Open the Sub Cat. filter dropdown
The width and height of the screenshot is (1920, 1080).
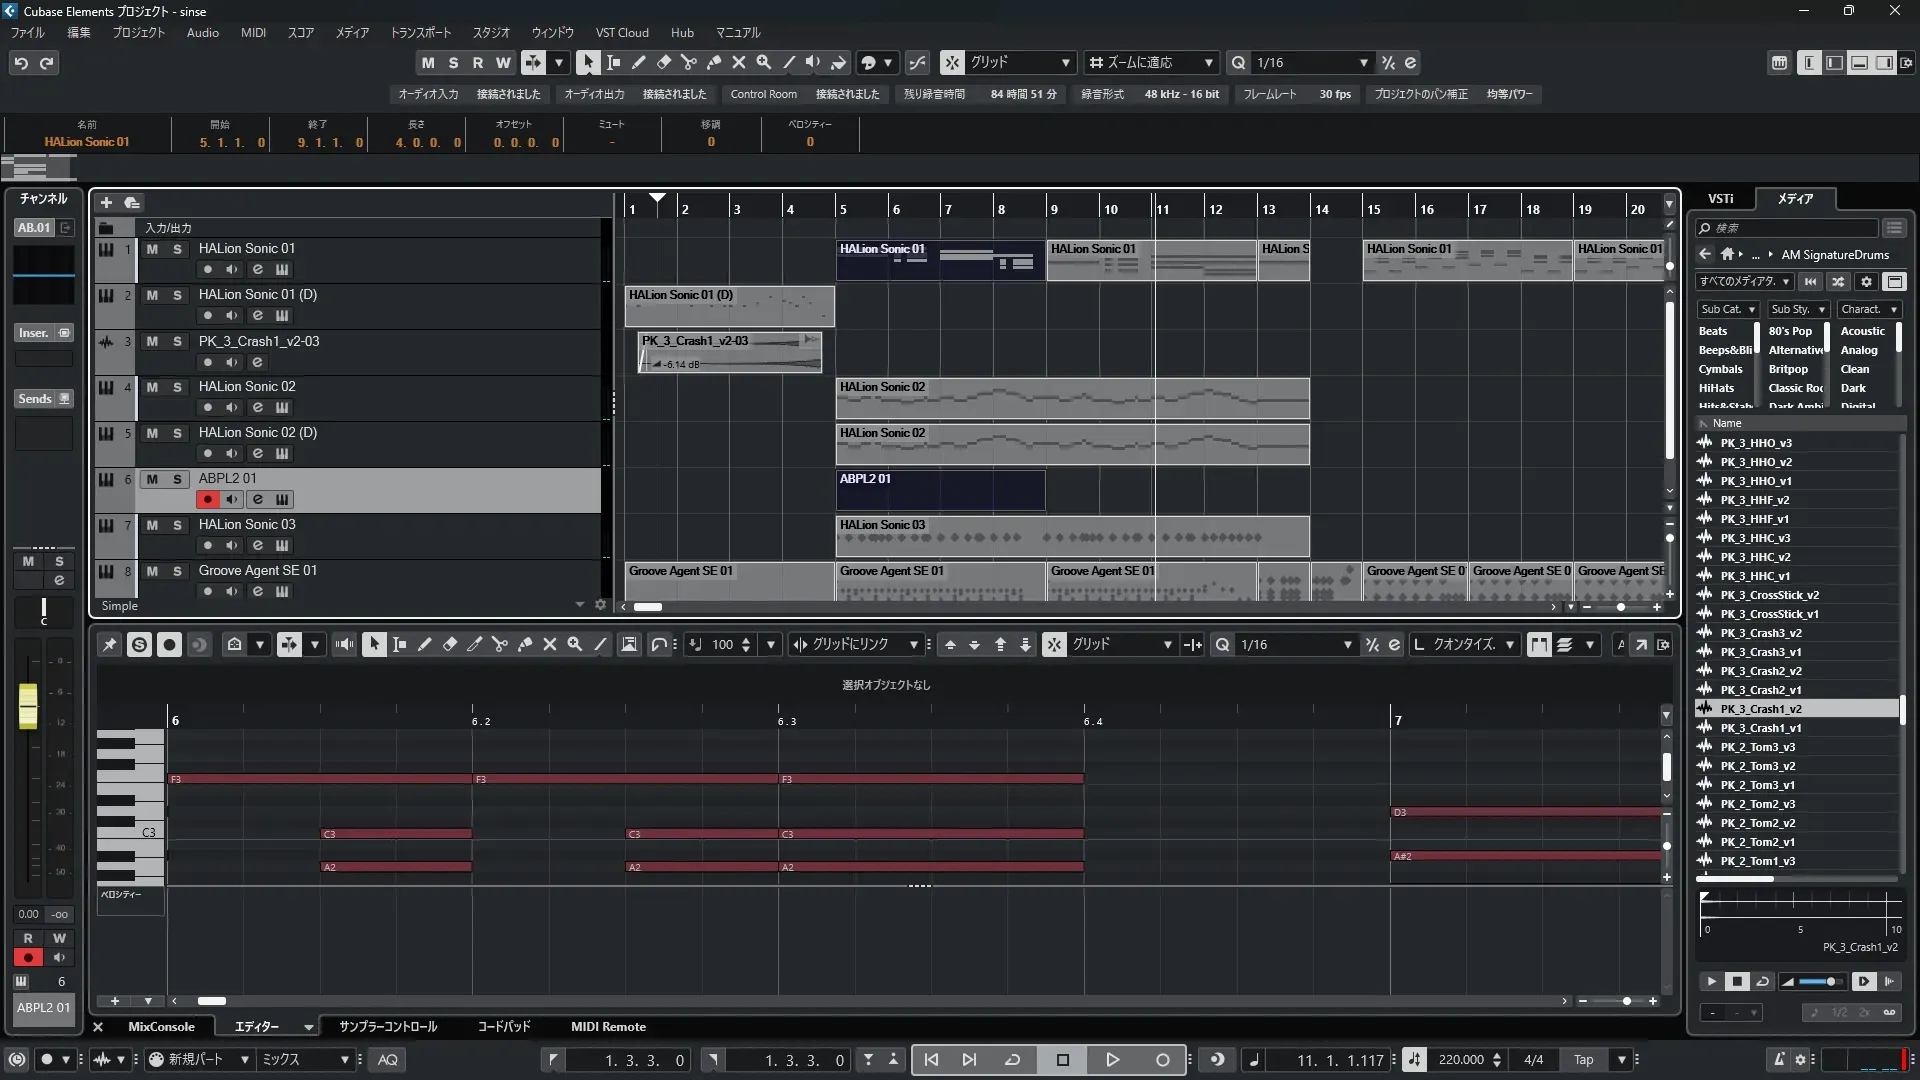pyautogui.click(x=1727, y=309)
